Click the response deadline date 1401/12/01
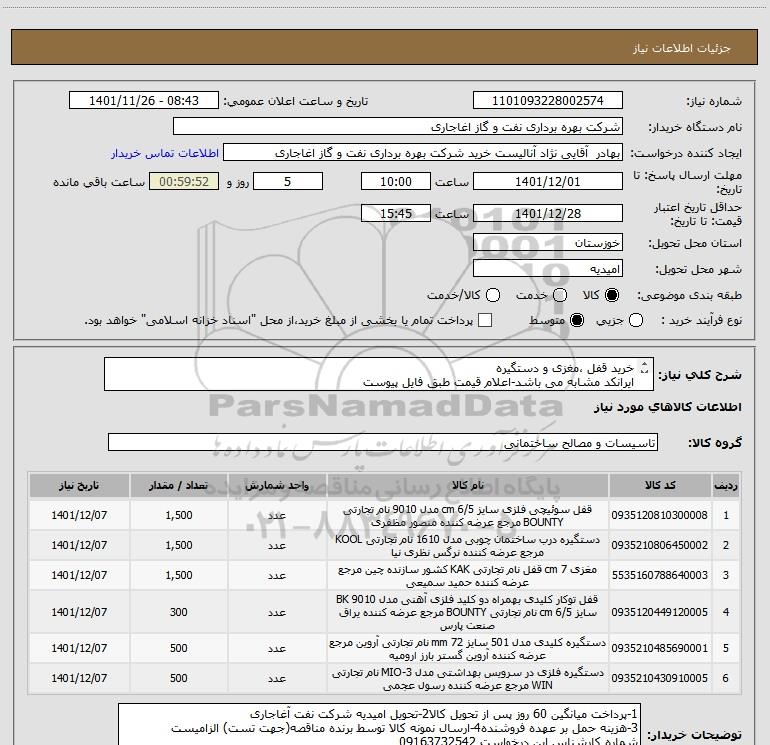The height and width of the screenshot is (745, 770). point(548,181)
